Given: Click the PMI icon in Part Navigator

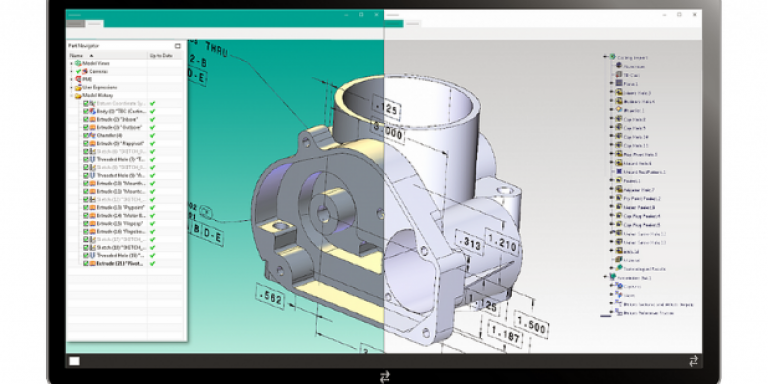Looking at the screenshot, I should pos(78,79).
